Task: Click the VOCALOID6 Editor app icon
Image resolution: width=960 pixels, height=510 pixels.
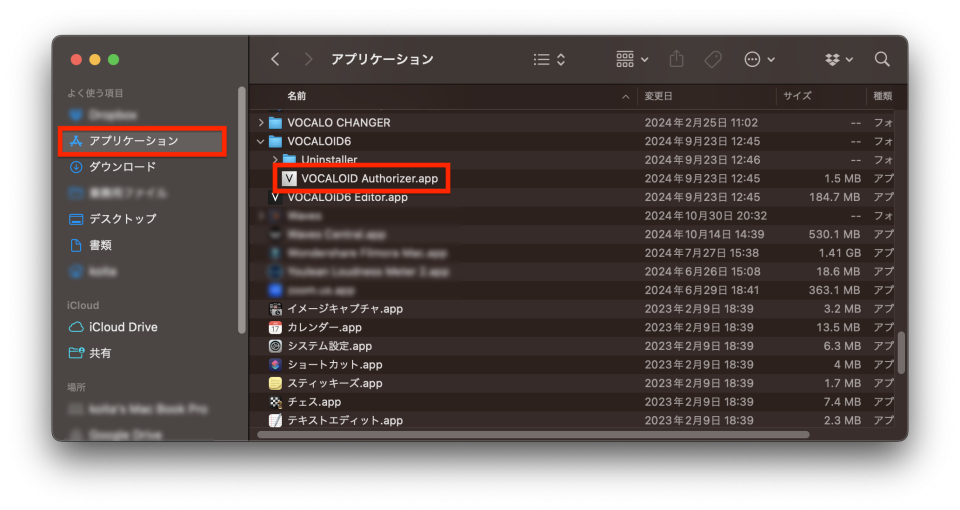Action: point(276,197)
